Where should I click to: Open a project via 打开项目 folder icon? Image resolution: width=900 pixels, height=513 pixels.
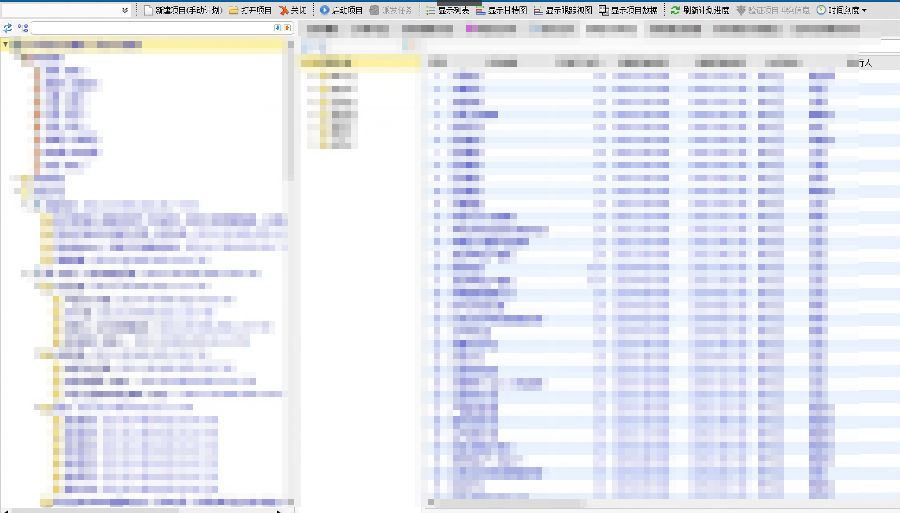click(234, 10)
